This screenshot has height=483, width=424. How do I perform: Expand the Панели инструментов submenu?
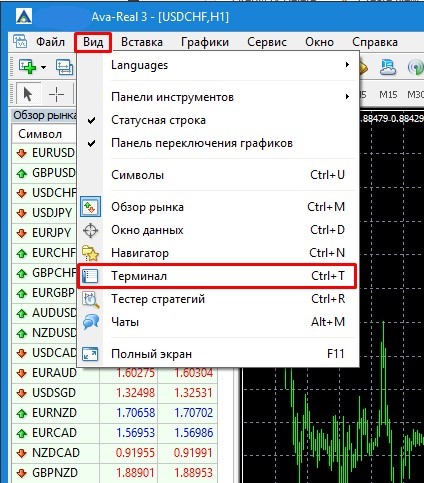[218, 97]
